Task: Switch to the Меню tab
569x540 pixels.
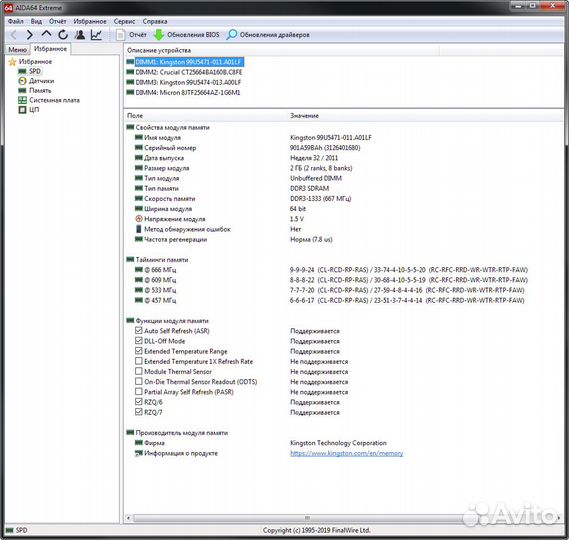Action: tap(17, 50)
